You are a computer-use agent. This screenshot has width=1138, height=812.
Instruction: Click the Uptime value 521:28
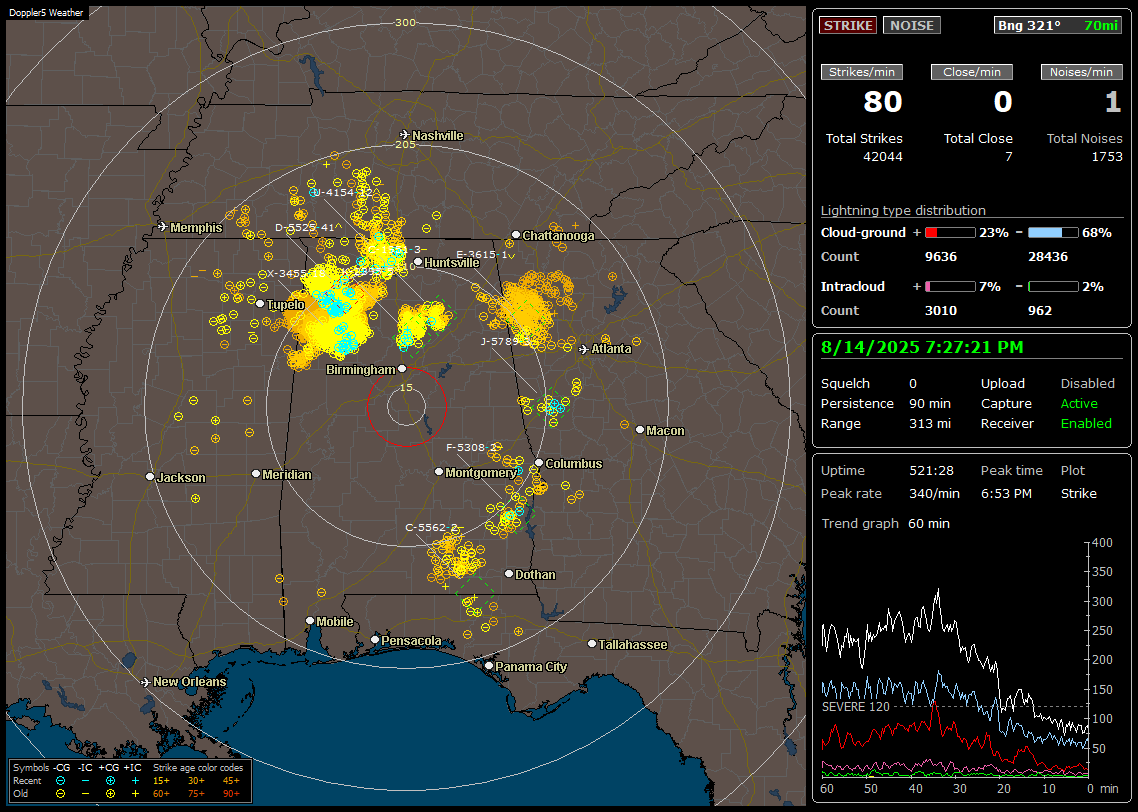pyautogui.click(x=931, y=471)
